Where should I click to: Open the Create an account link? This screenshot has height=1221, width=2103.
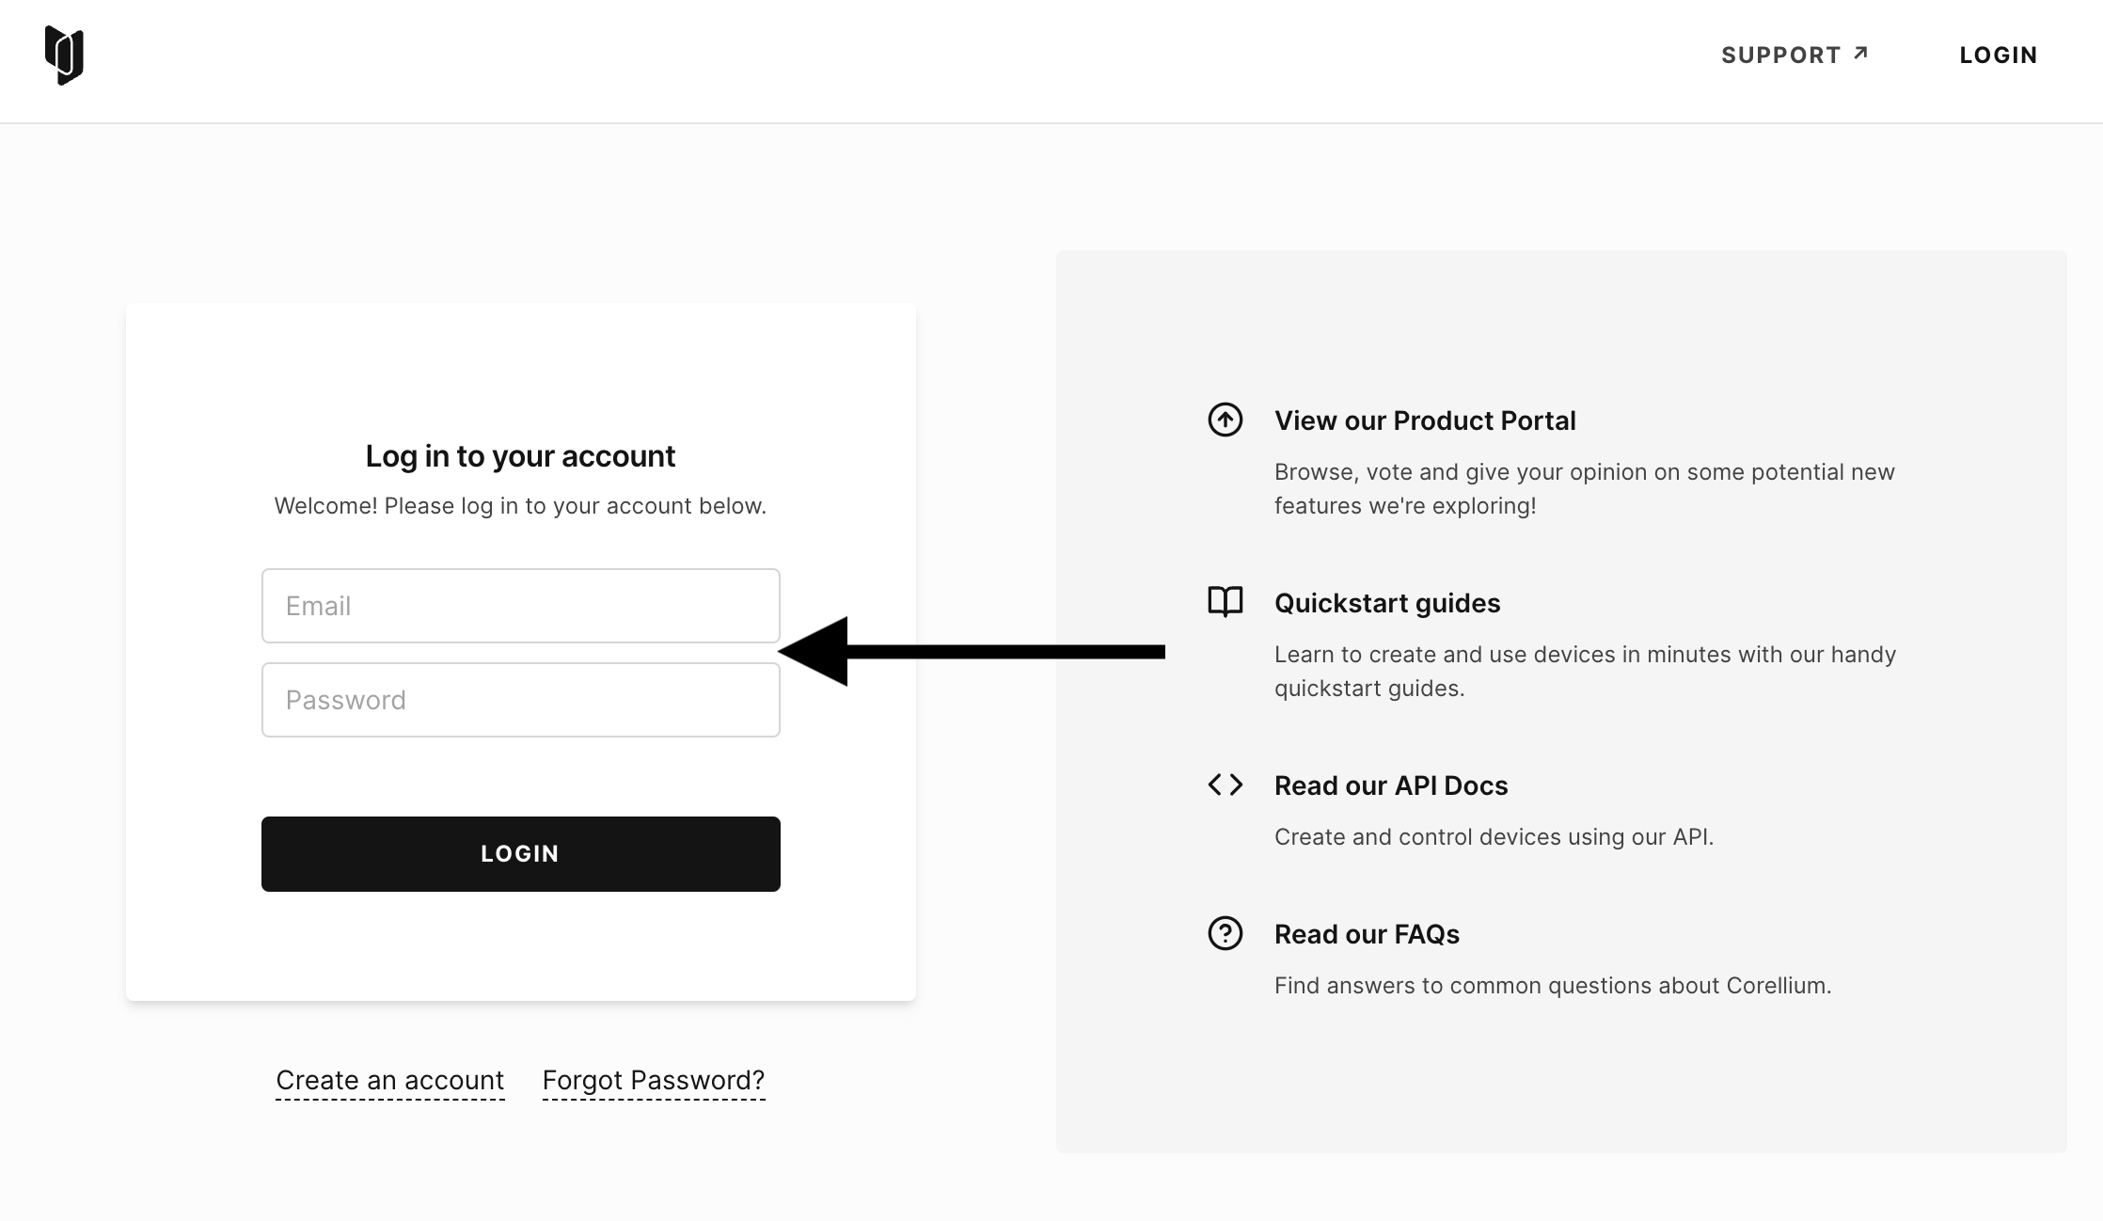[390, 1080]
